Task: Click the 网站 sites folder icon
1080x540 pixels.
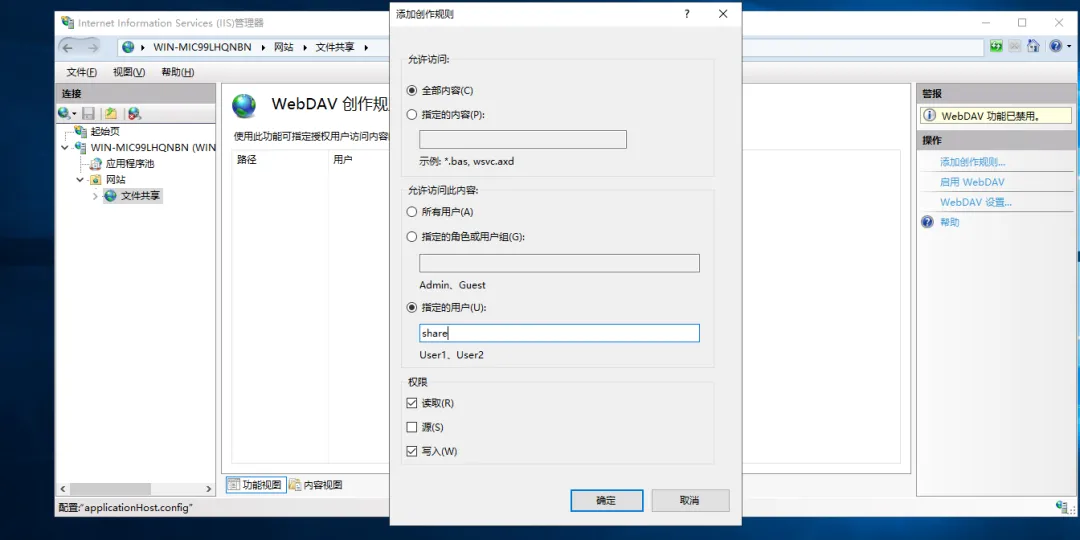Action: coord(96,180)
